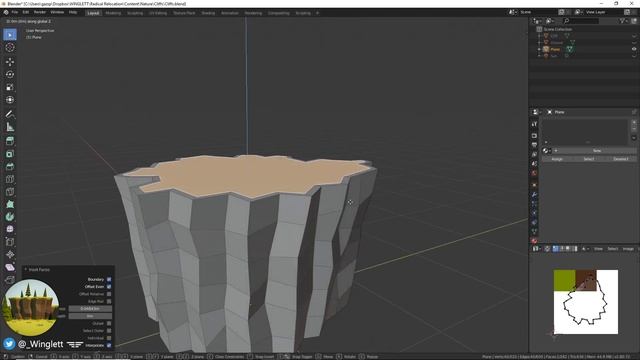Viewport: 640px width, 360px height.
Task: Open Render properties tab
Action: 534,136
